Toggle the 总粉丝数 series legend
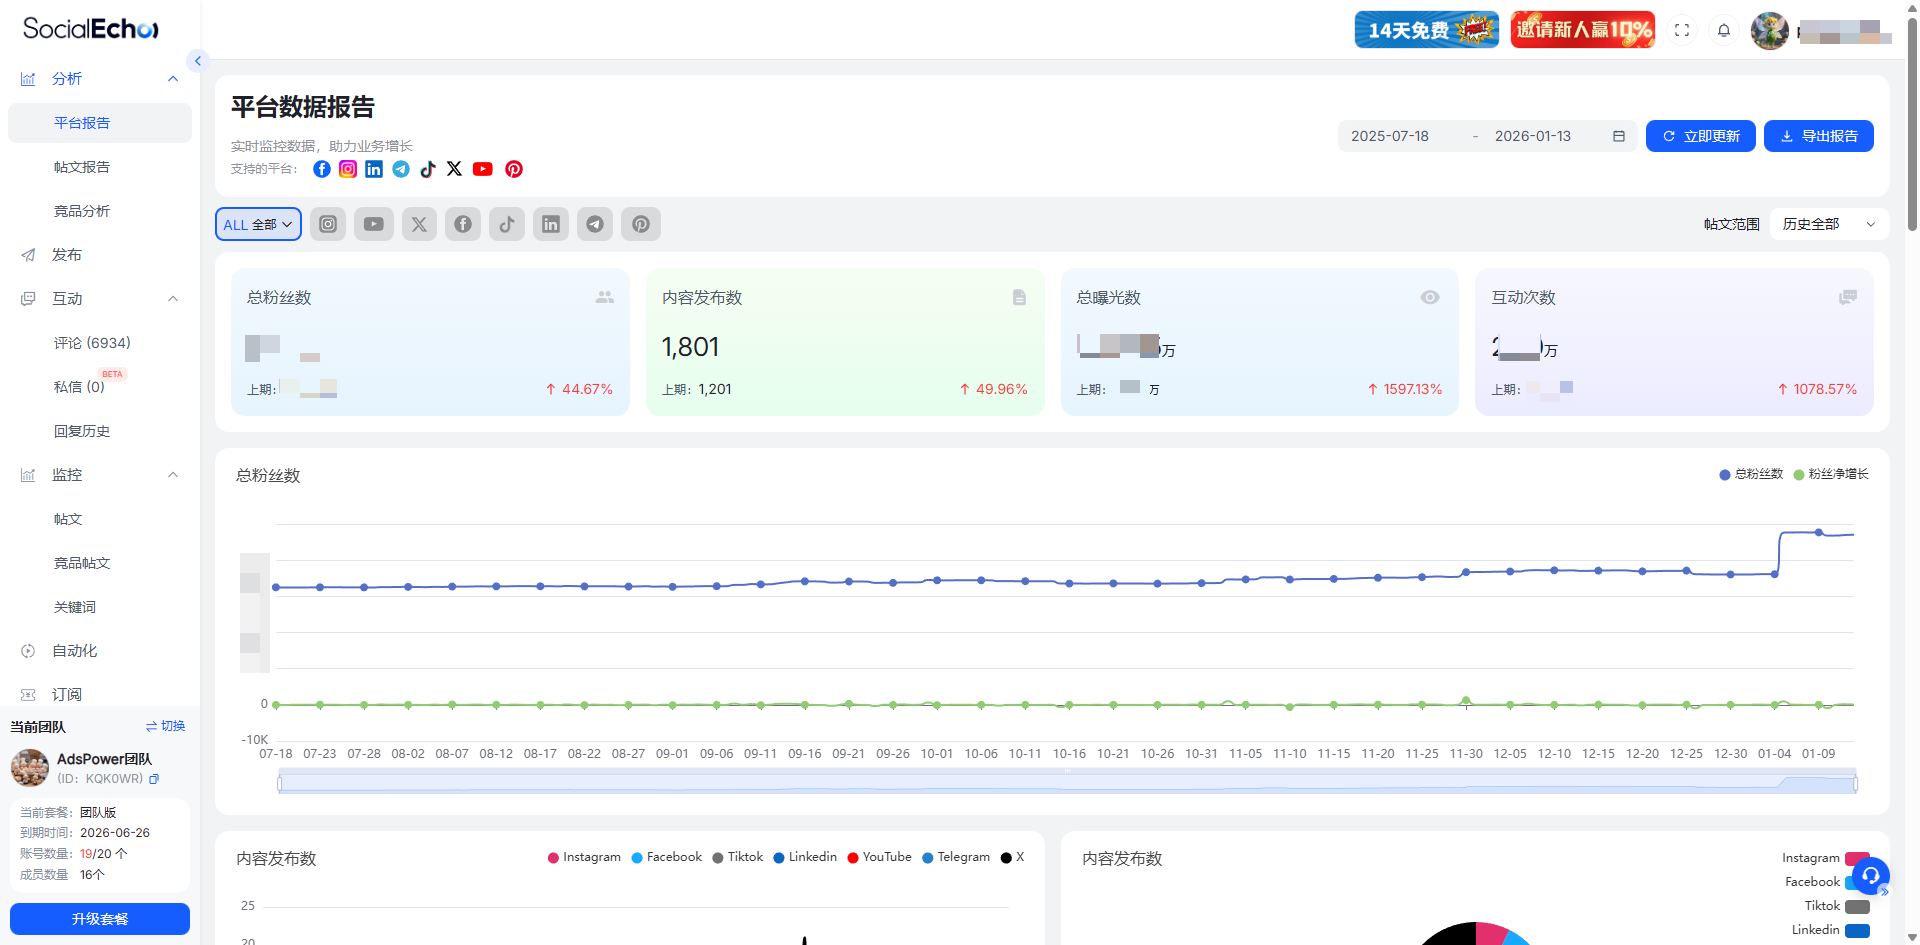This screenshot has width=1920, height=945. pyautogui.click(x=1750, y=474)
